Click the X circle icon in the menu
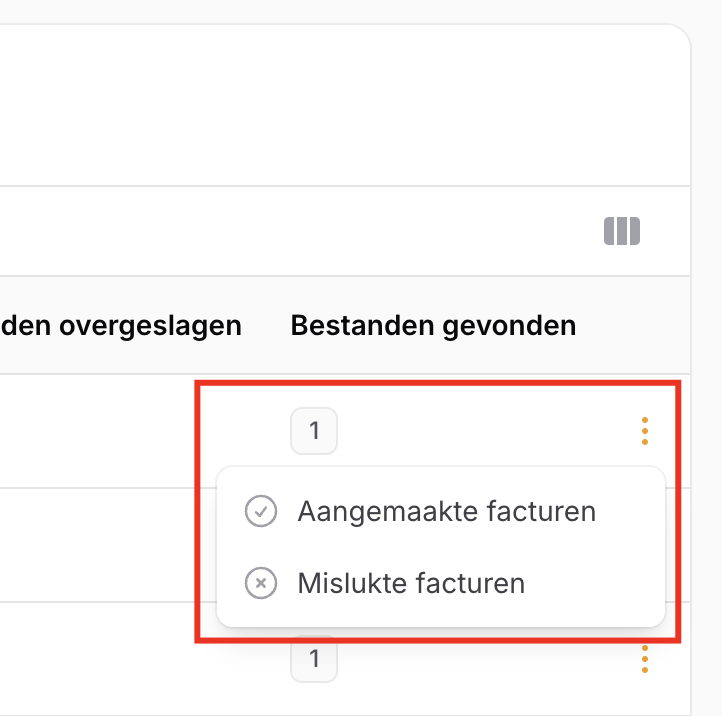 [261, 583]
